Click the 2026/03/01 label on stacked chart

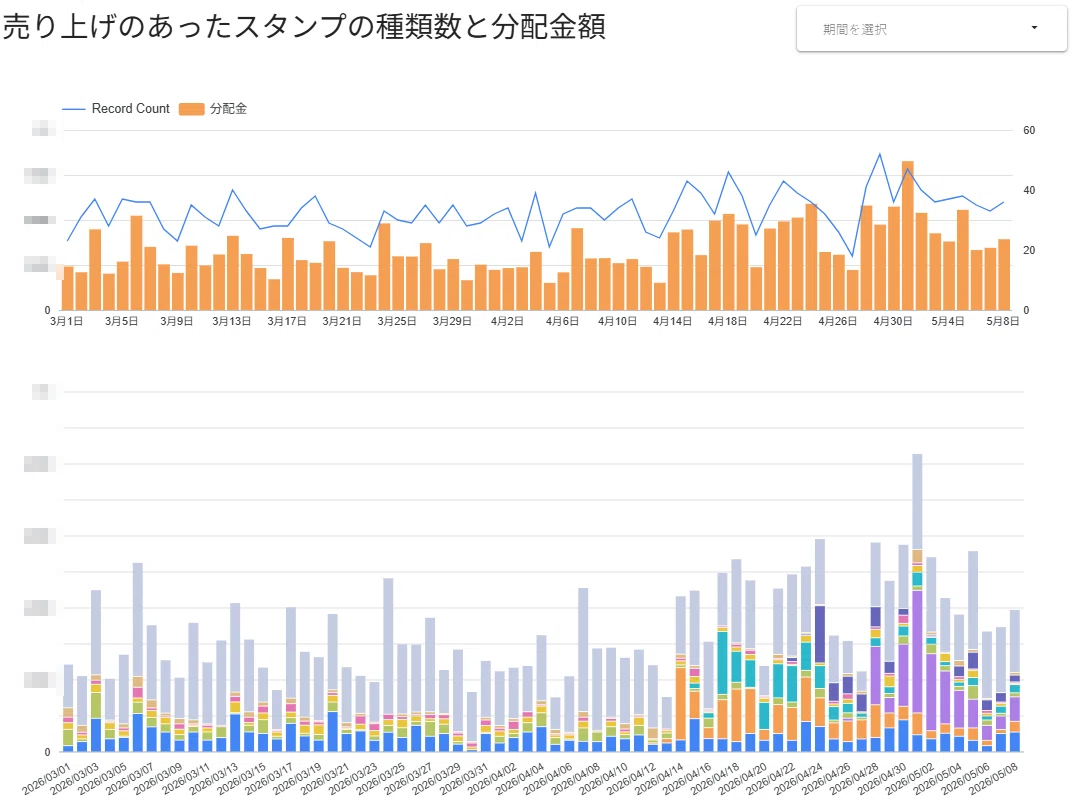click(x=46, y=779)
